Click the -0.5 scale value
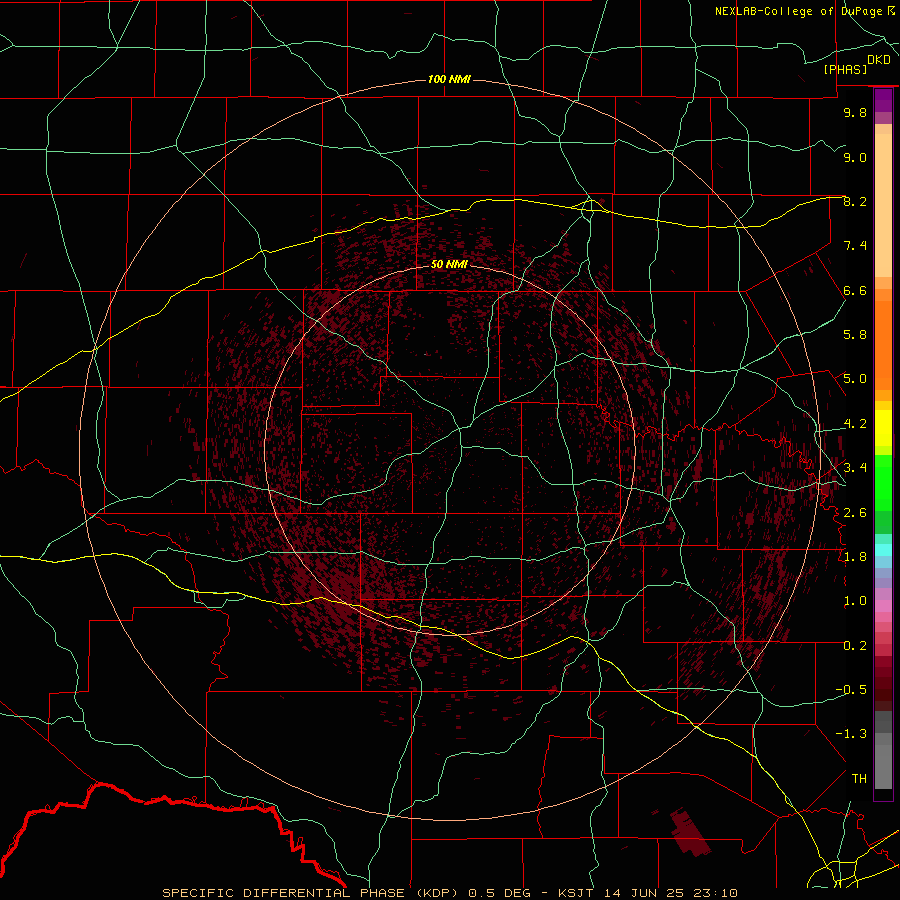Screen dimensions: 900x900 (x=851, y=690)
